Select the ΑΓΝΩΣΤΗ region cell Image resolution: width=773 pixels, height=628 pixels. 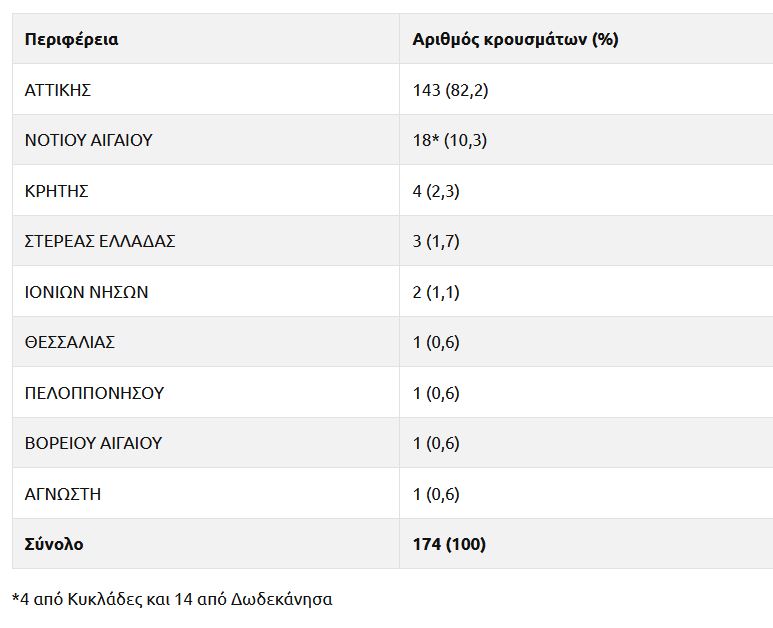point(62,494)
